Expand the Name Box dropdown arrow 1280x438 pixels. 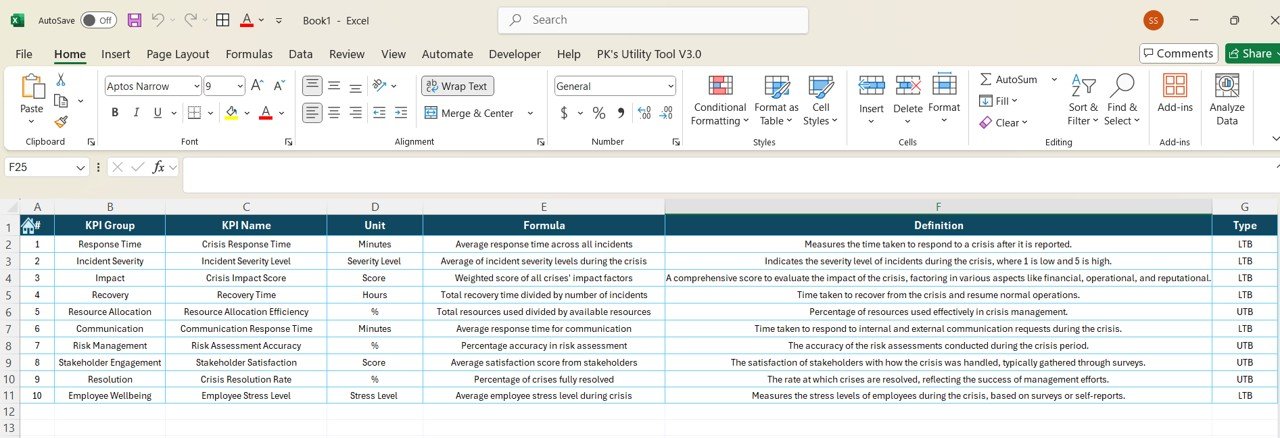81,168
